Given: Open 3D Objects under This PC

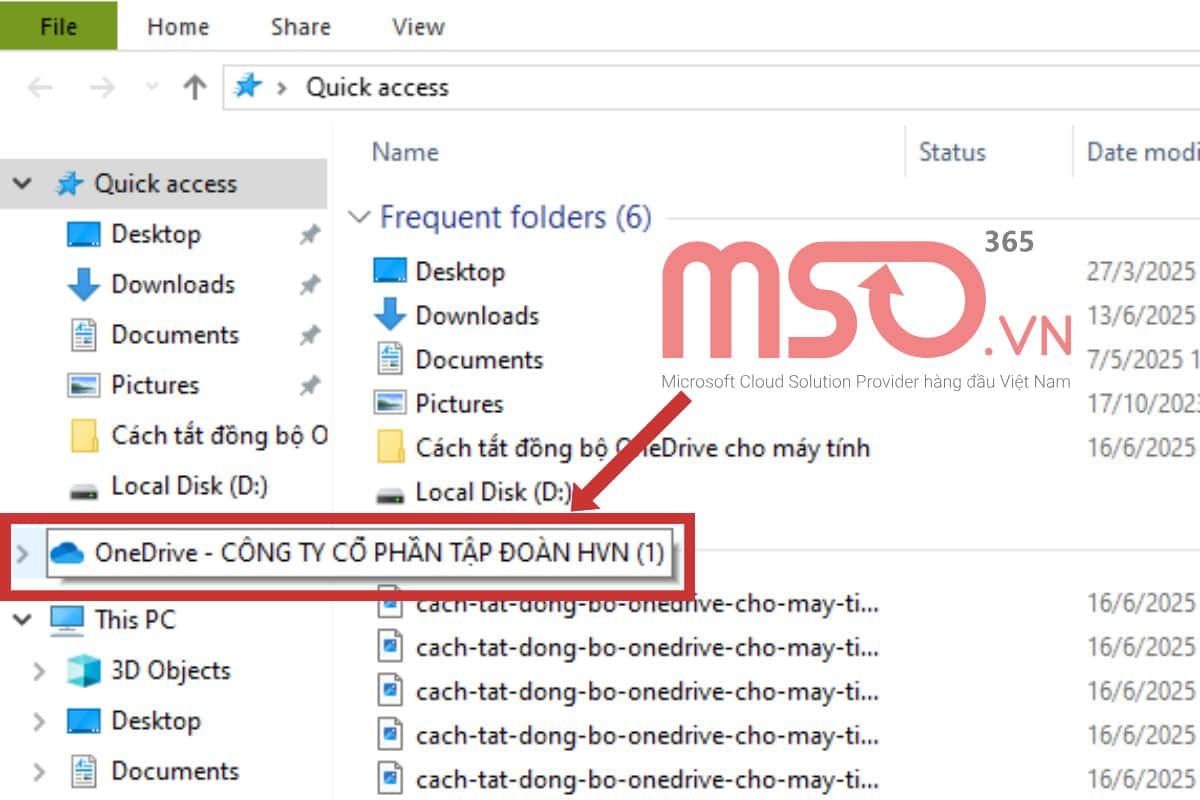Looking at the screenshot, I should tap(171, 670).
